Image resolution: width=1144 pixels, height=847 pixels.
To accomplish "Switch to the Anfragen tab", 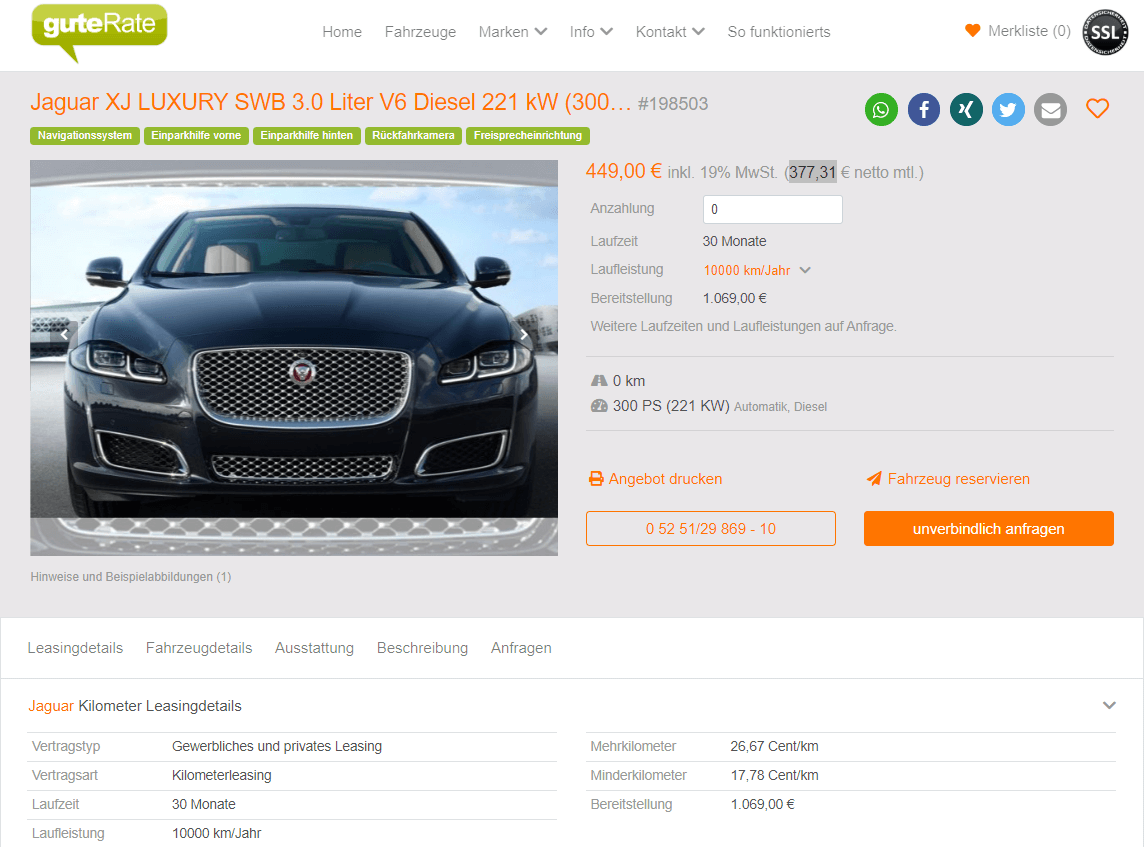I will click(x=521, y=648).
